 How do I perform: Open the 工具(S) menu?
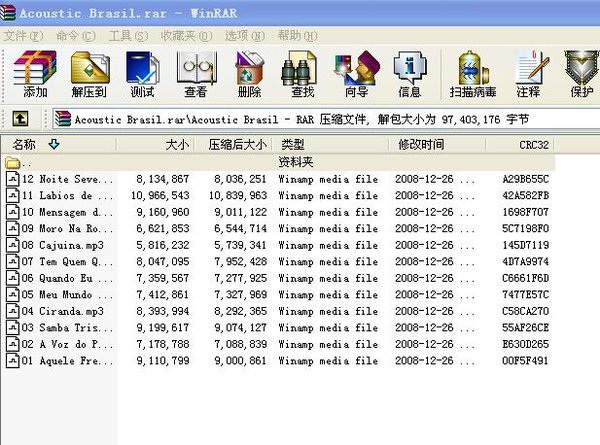pyautogui.click(x=129, y=36)
